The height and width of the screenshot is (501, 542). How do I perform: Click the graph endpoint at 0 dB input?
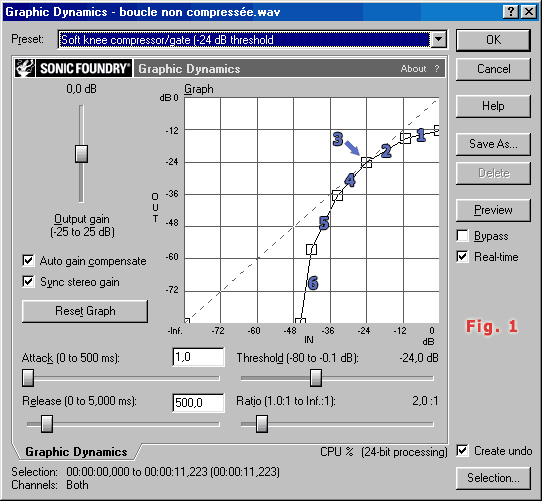pos(437,130)
